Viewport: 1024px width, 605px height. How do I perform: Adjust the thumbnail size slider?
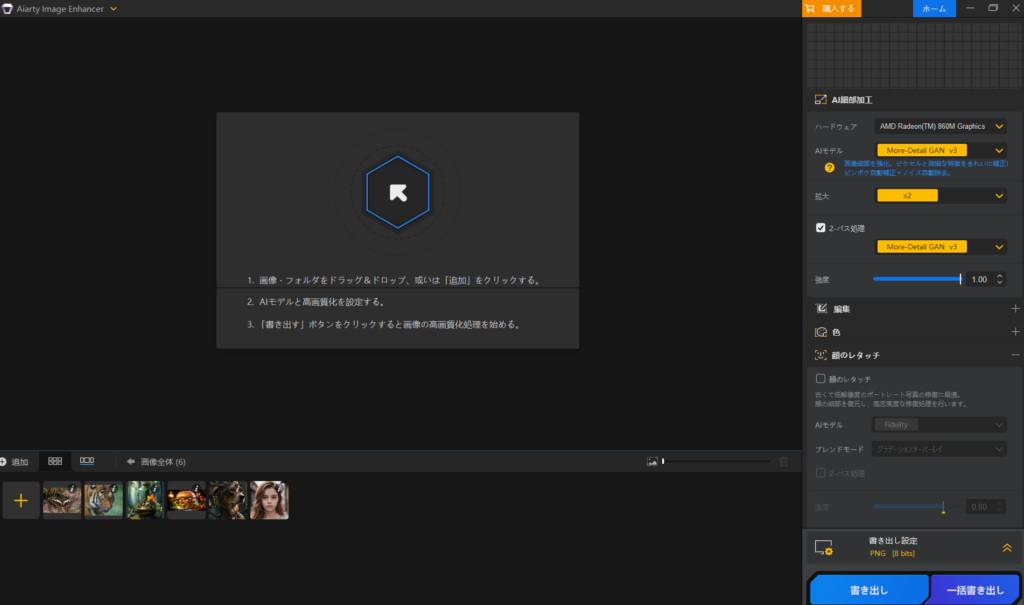tap(716, 461)
